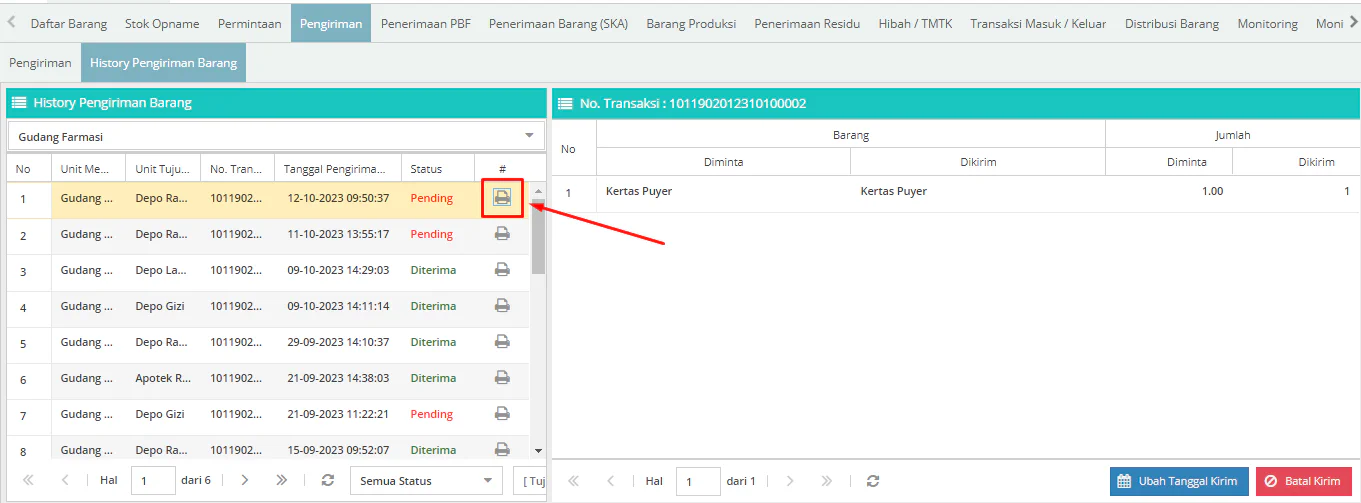
Task: Go to last page in history pager
Action: pyautogui.click(x=282, y=481)
